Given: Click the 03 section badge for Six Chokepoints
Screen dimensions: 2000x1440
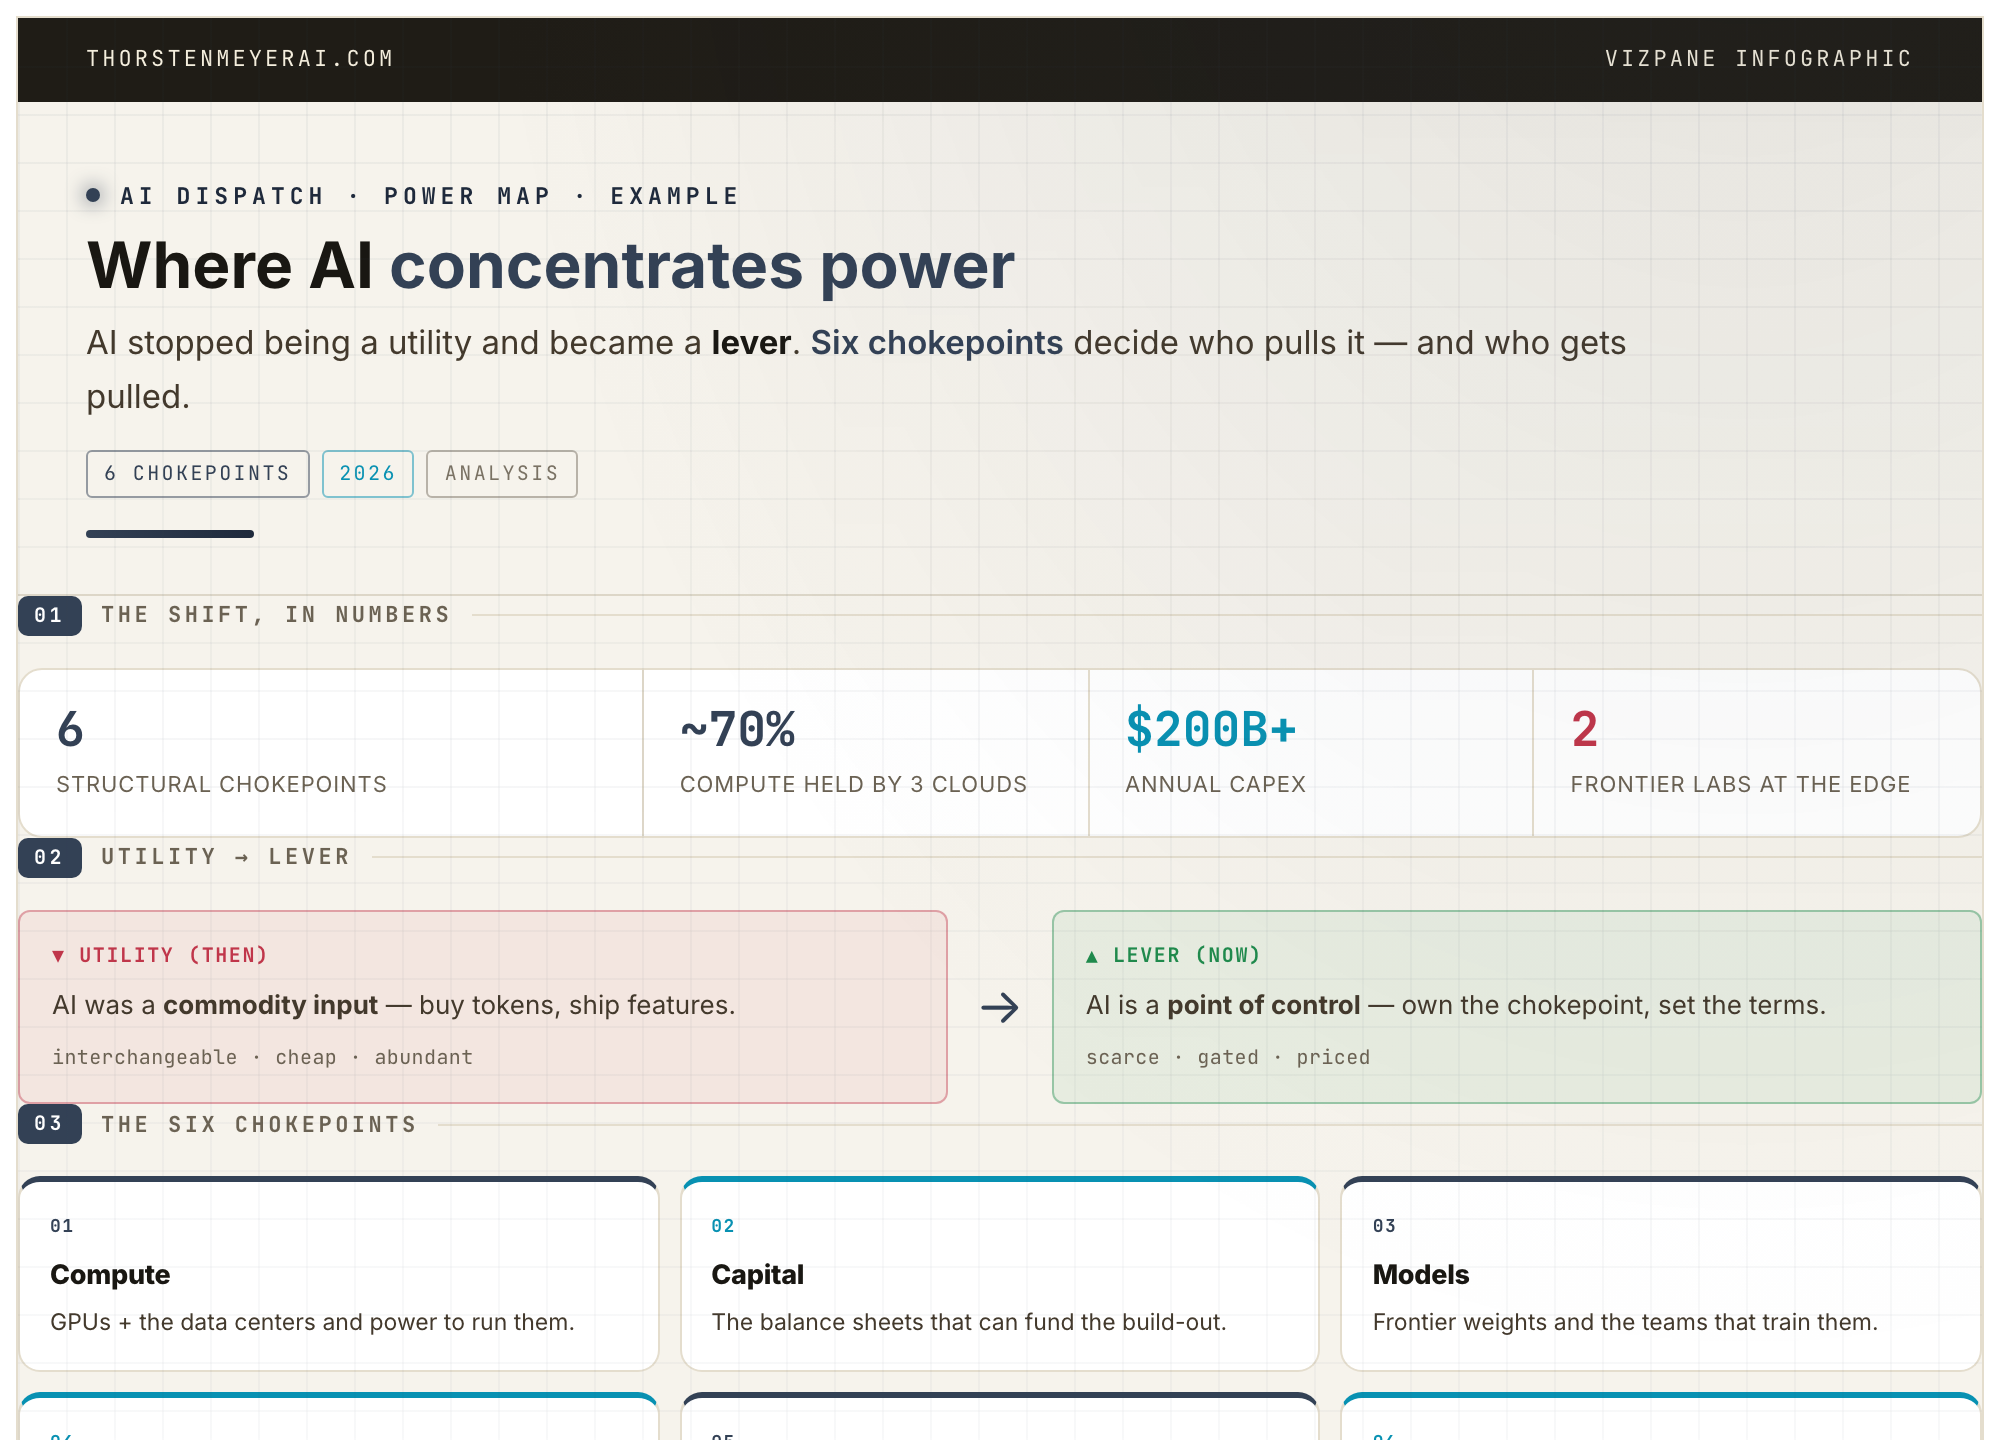Looking at the screenshot, I should coord(50,1124).
